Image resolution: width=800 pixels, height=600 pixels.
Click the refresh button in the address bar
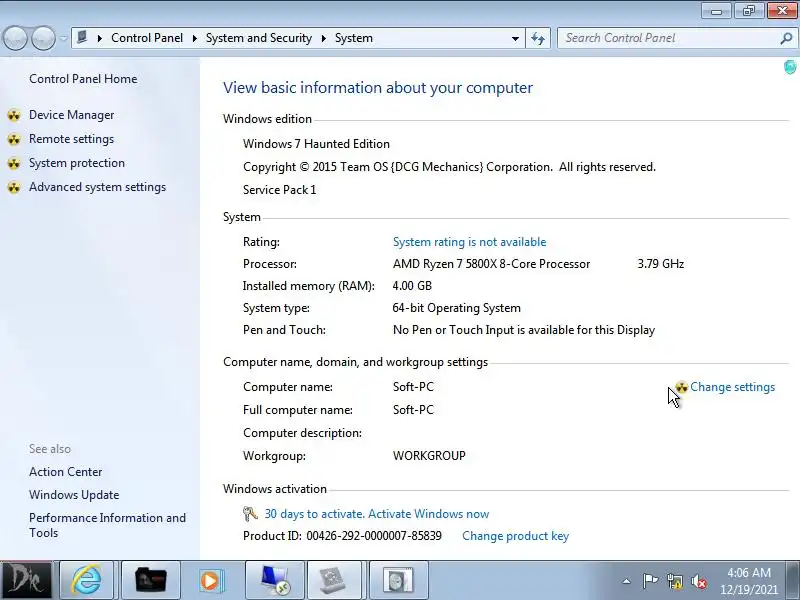[538, 38]
